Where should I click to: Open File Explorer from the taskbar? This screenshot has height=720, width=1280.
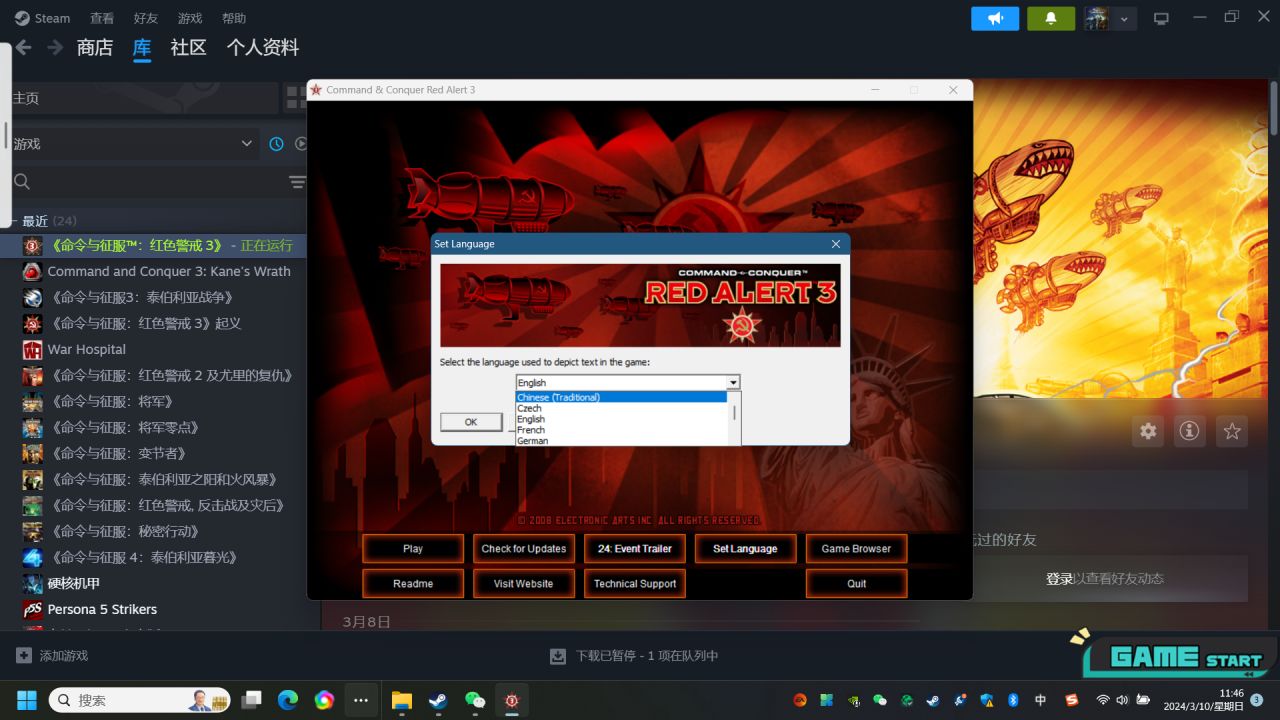tap(401, 700)
